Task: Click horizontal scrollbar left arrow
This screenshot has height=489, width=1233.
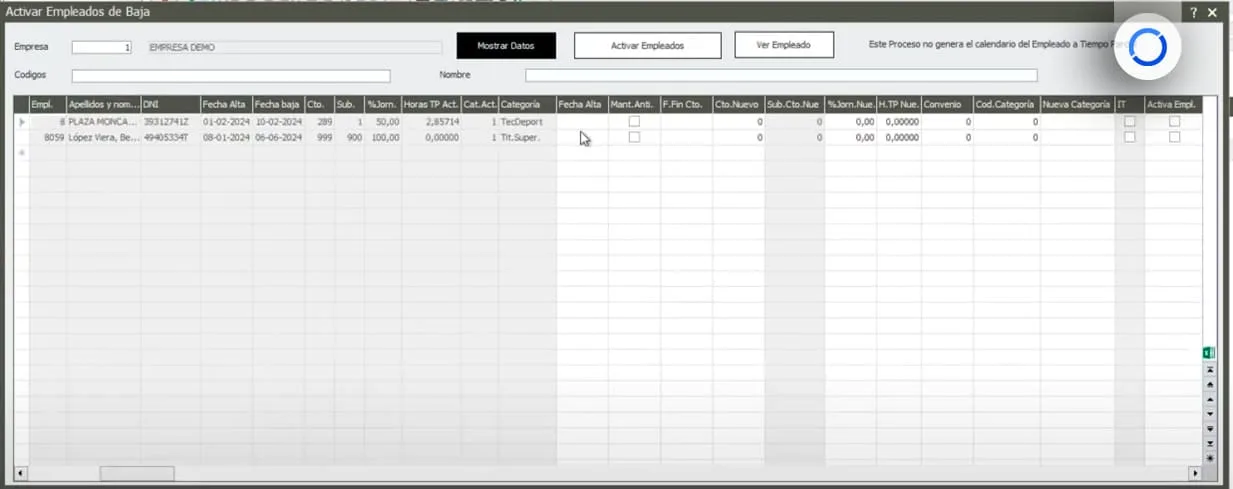Action: tap(22, 473)
